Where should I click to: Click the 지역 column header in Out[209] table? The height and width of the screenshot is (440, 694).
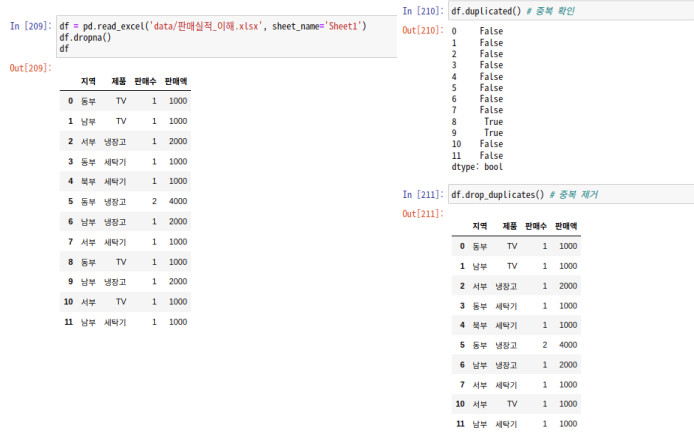click(88, 81)
